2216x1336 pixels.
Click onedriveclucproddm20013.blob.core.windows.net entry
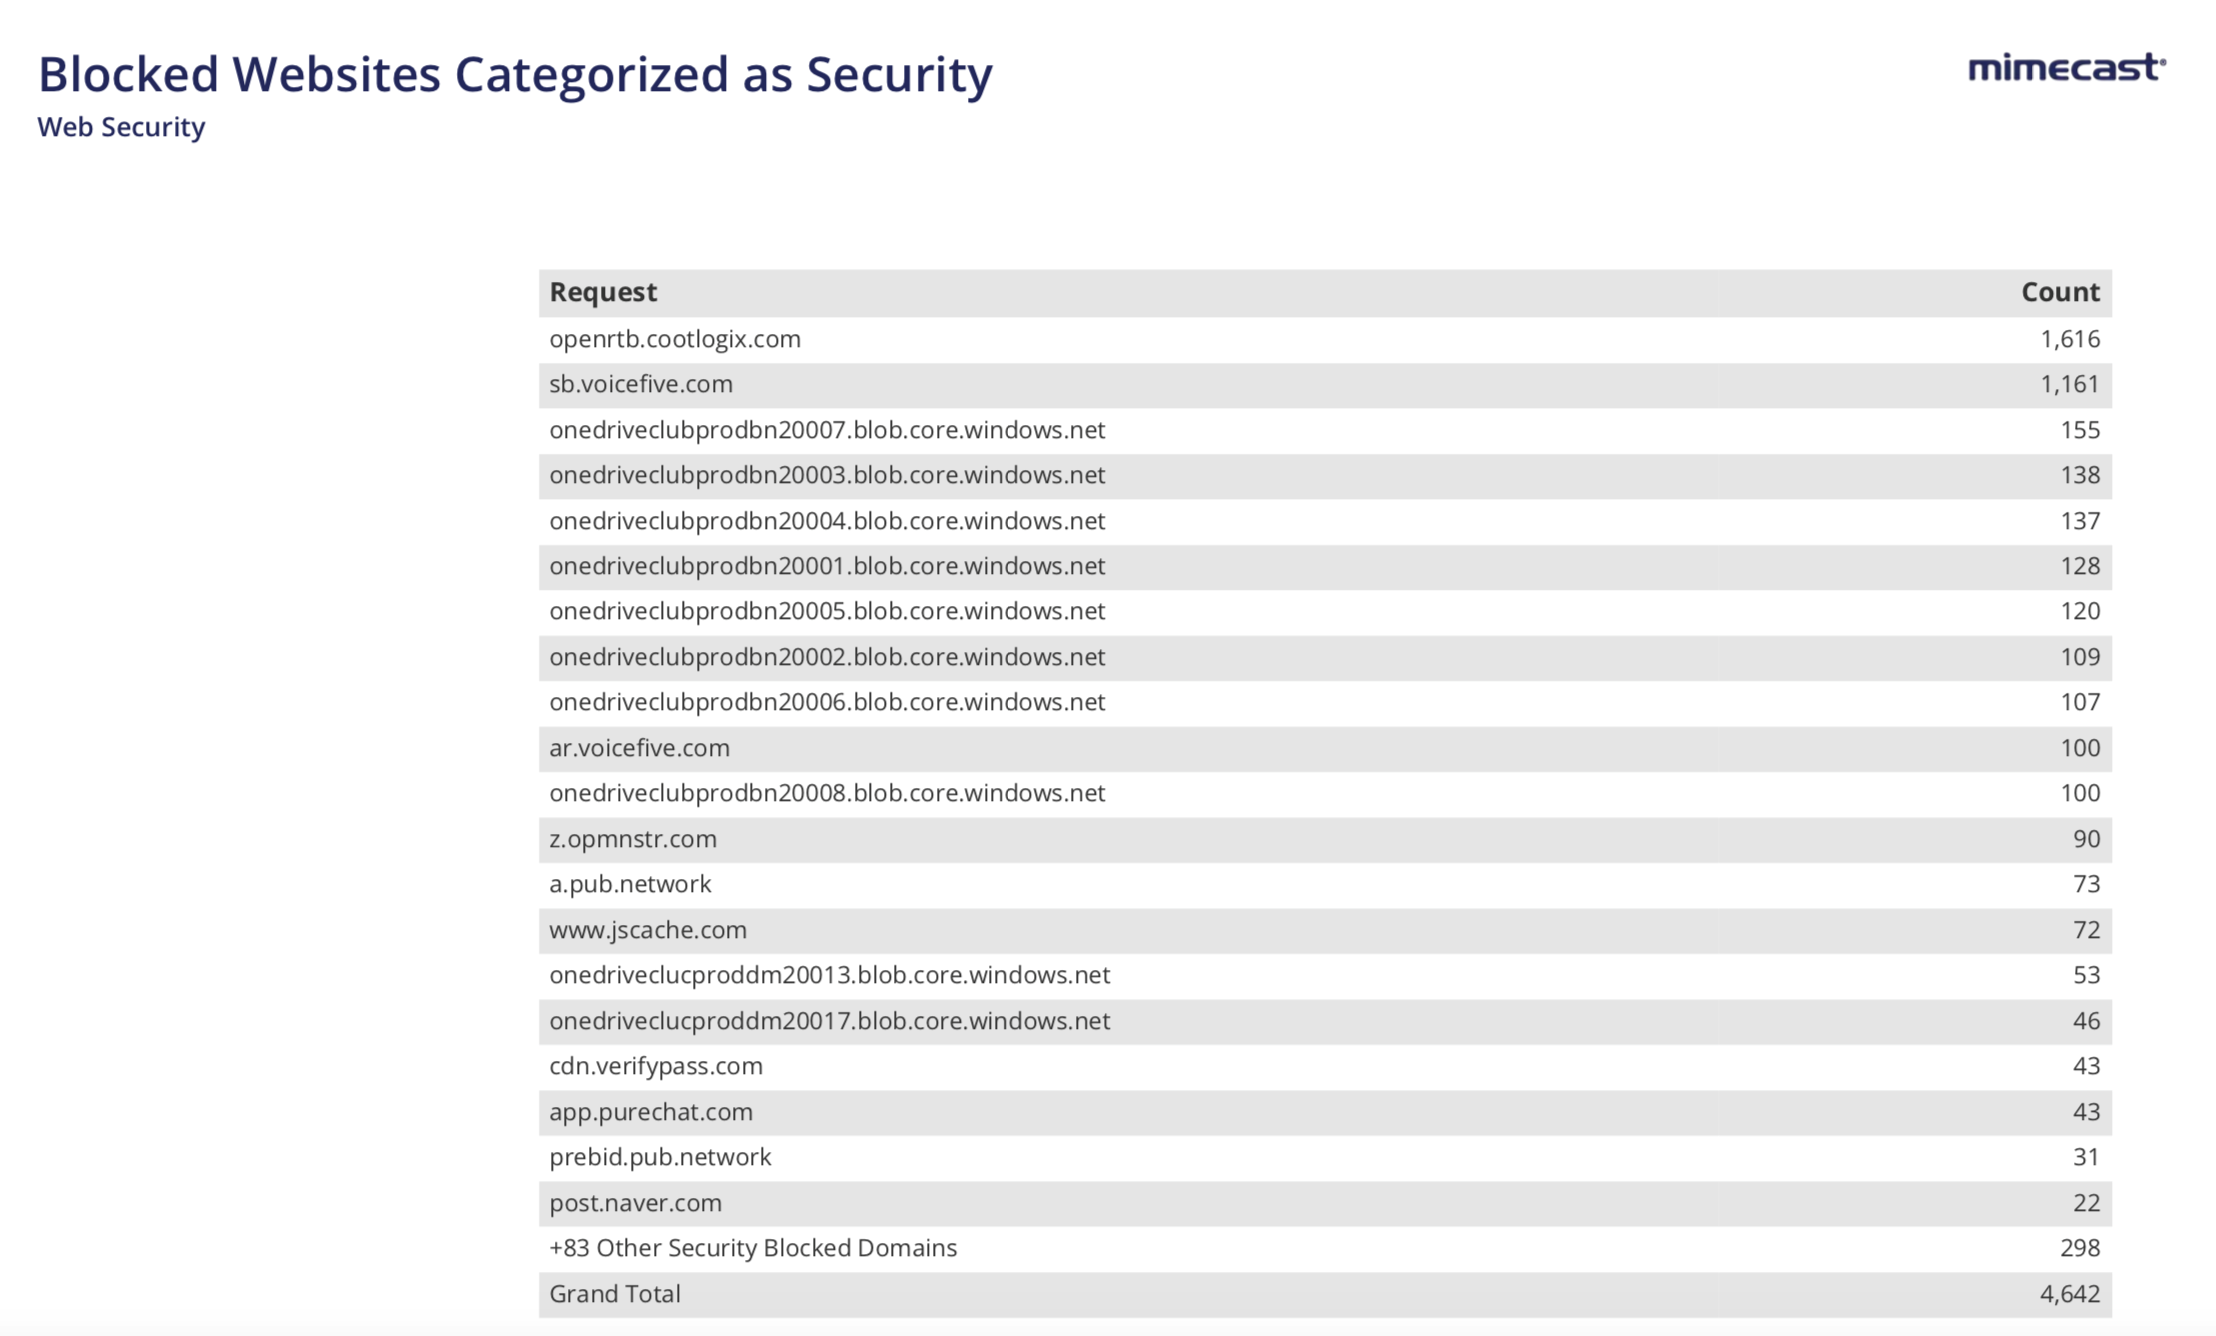click(829, 975)
